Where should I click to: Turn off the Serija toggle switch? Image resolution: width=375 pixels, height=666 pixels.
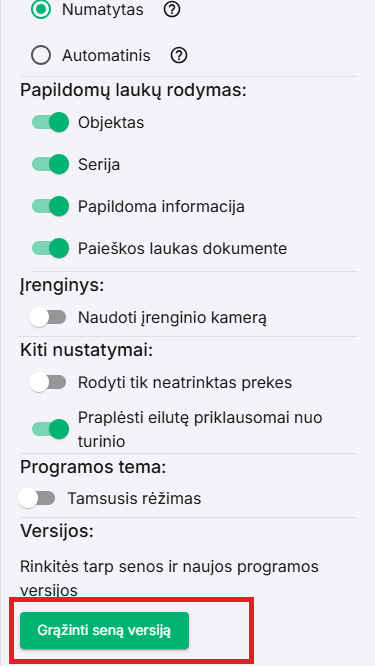tap(51, 164)
